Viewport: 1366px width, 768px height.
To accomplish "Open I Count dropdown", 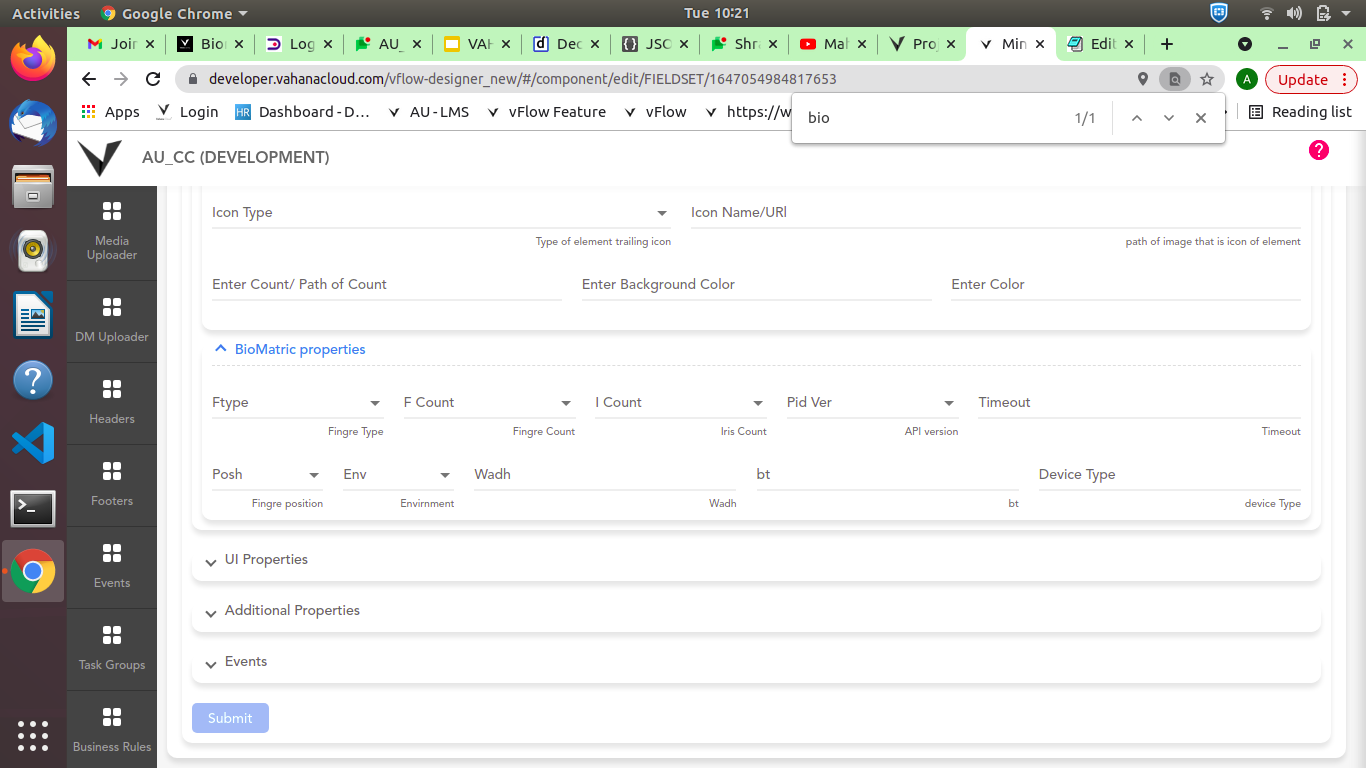I will (x=681, y=403).
